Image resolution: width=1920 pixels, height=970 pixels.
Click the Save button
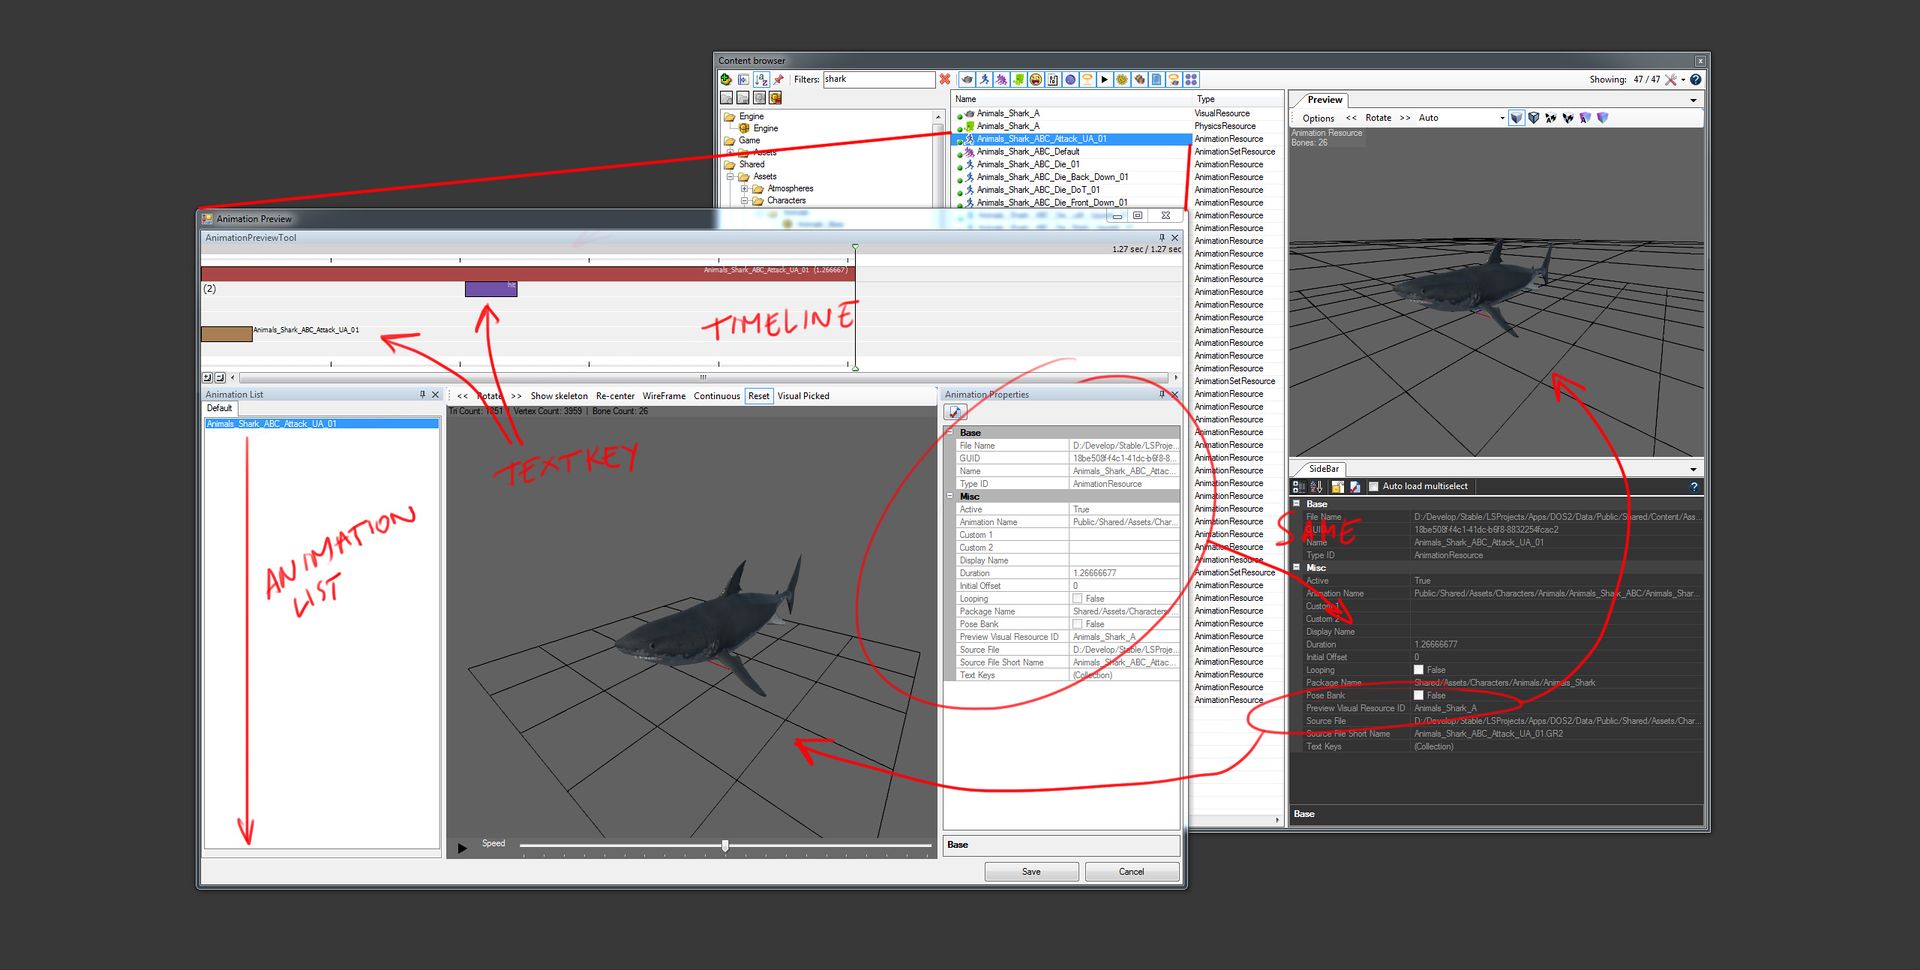point(1031,871)
